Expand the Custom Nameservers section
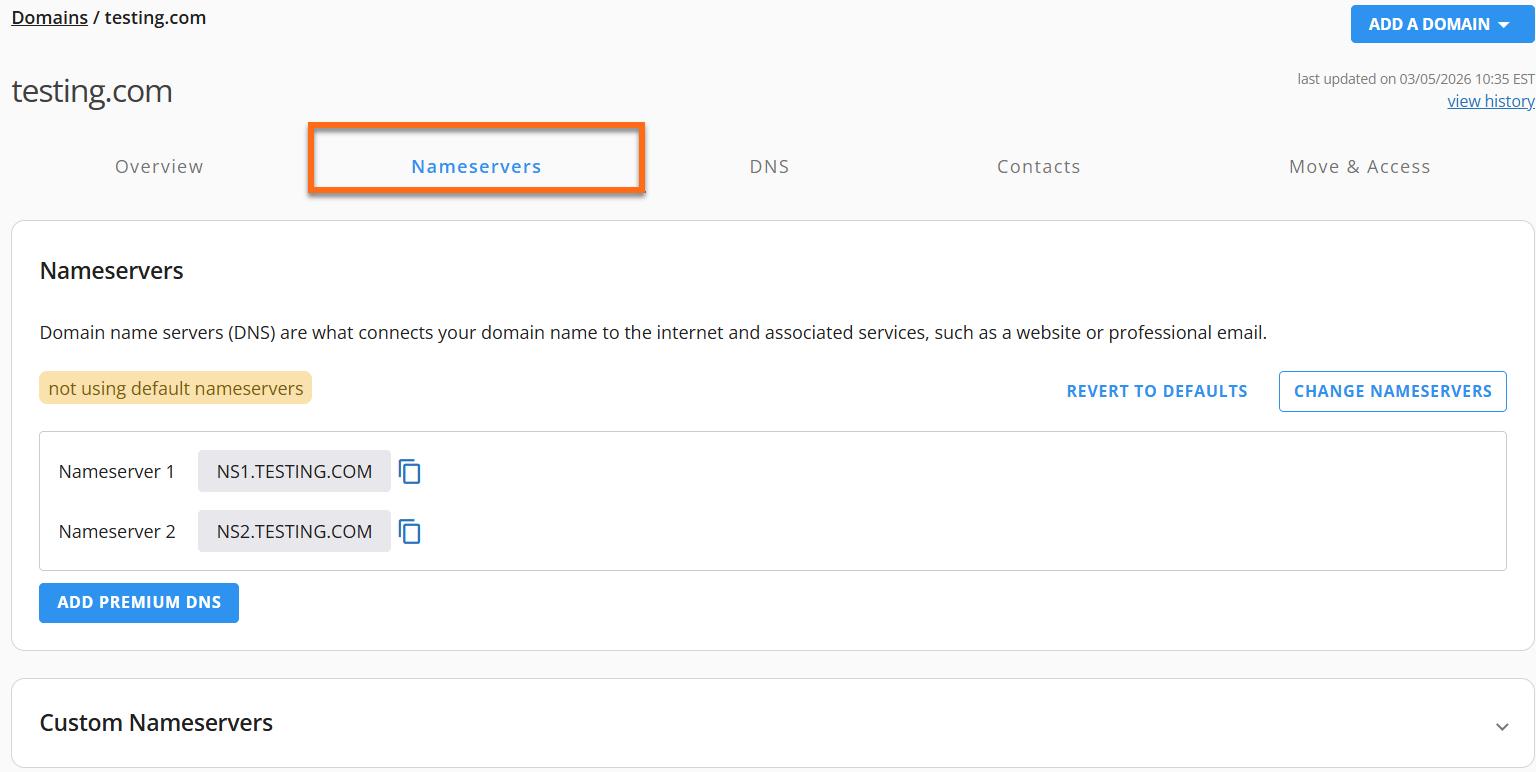Image resolution: width=1536 pixels, height=772 pixels. coord(1502,726)
